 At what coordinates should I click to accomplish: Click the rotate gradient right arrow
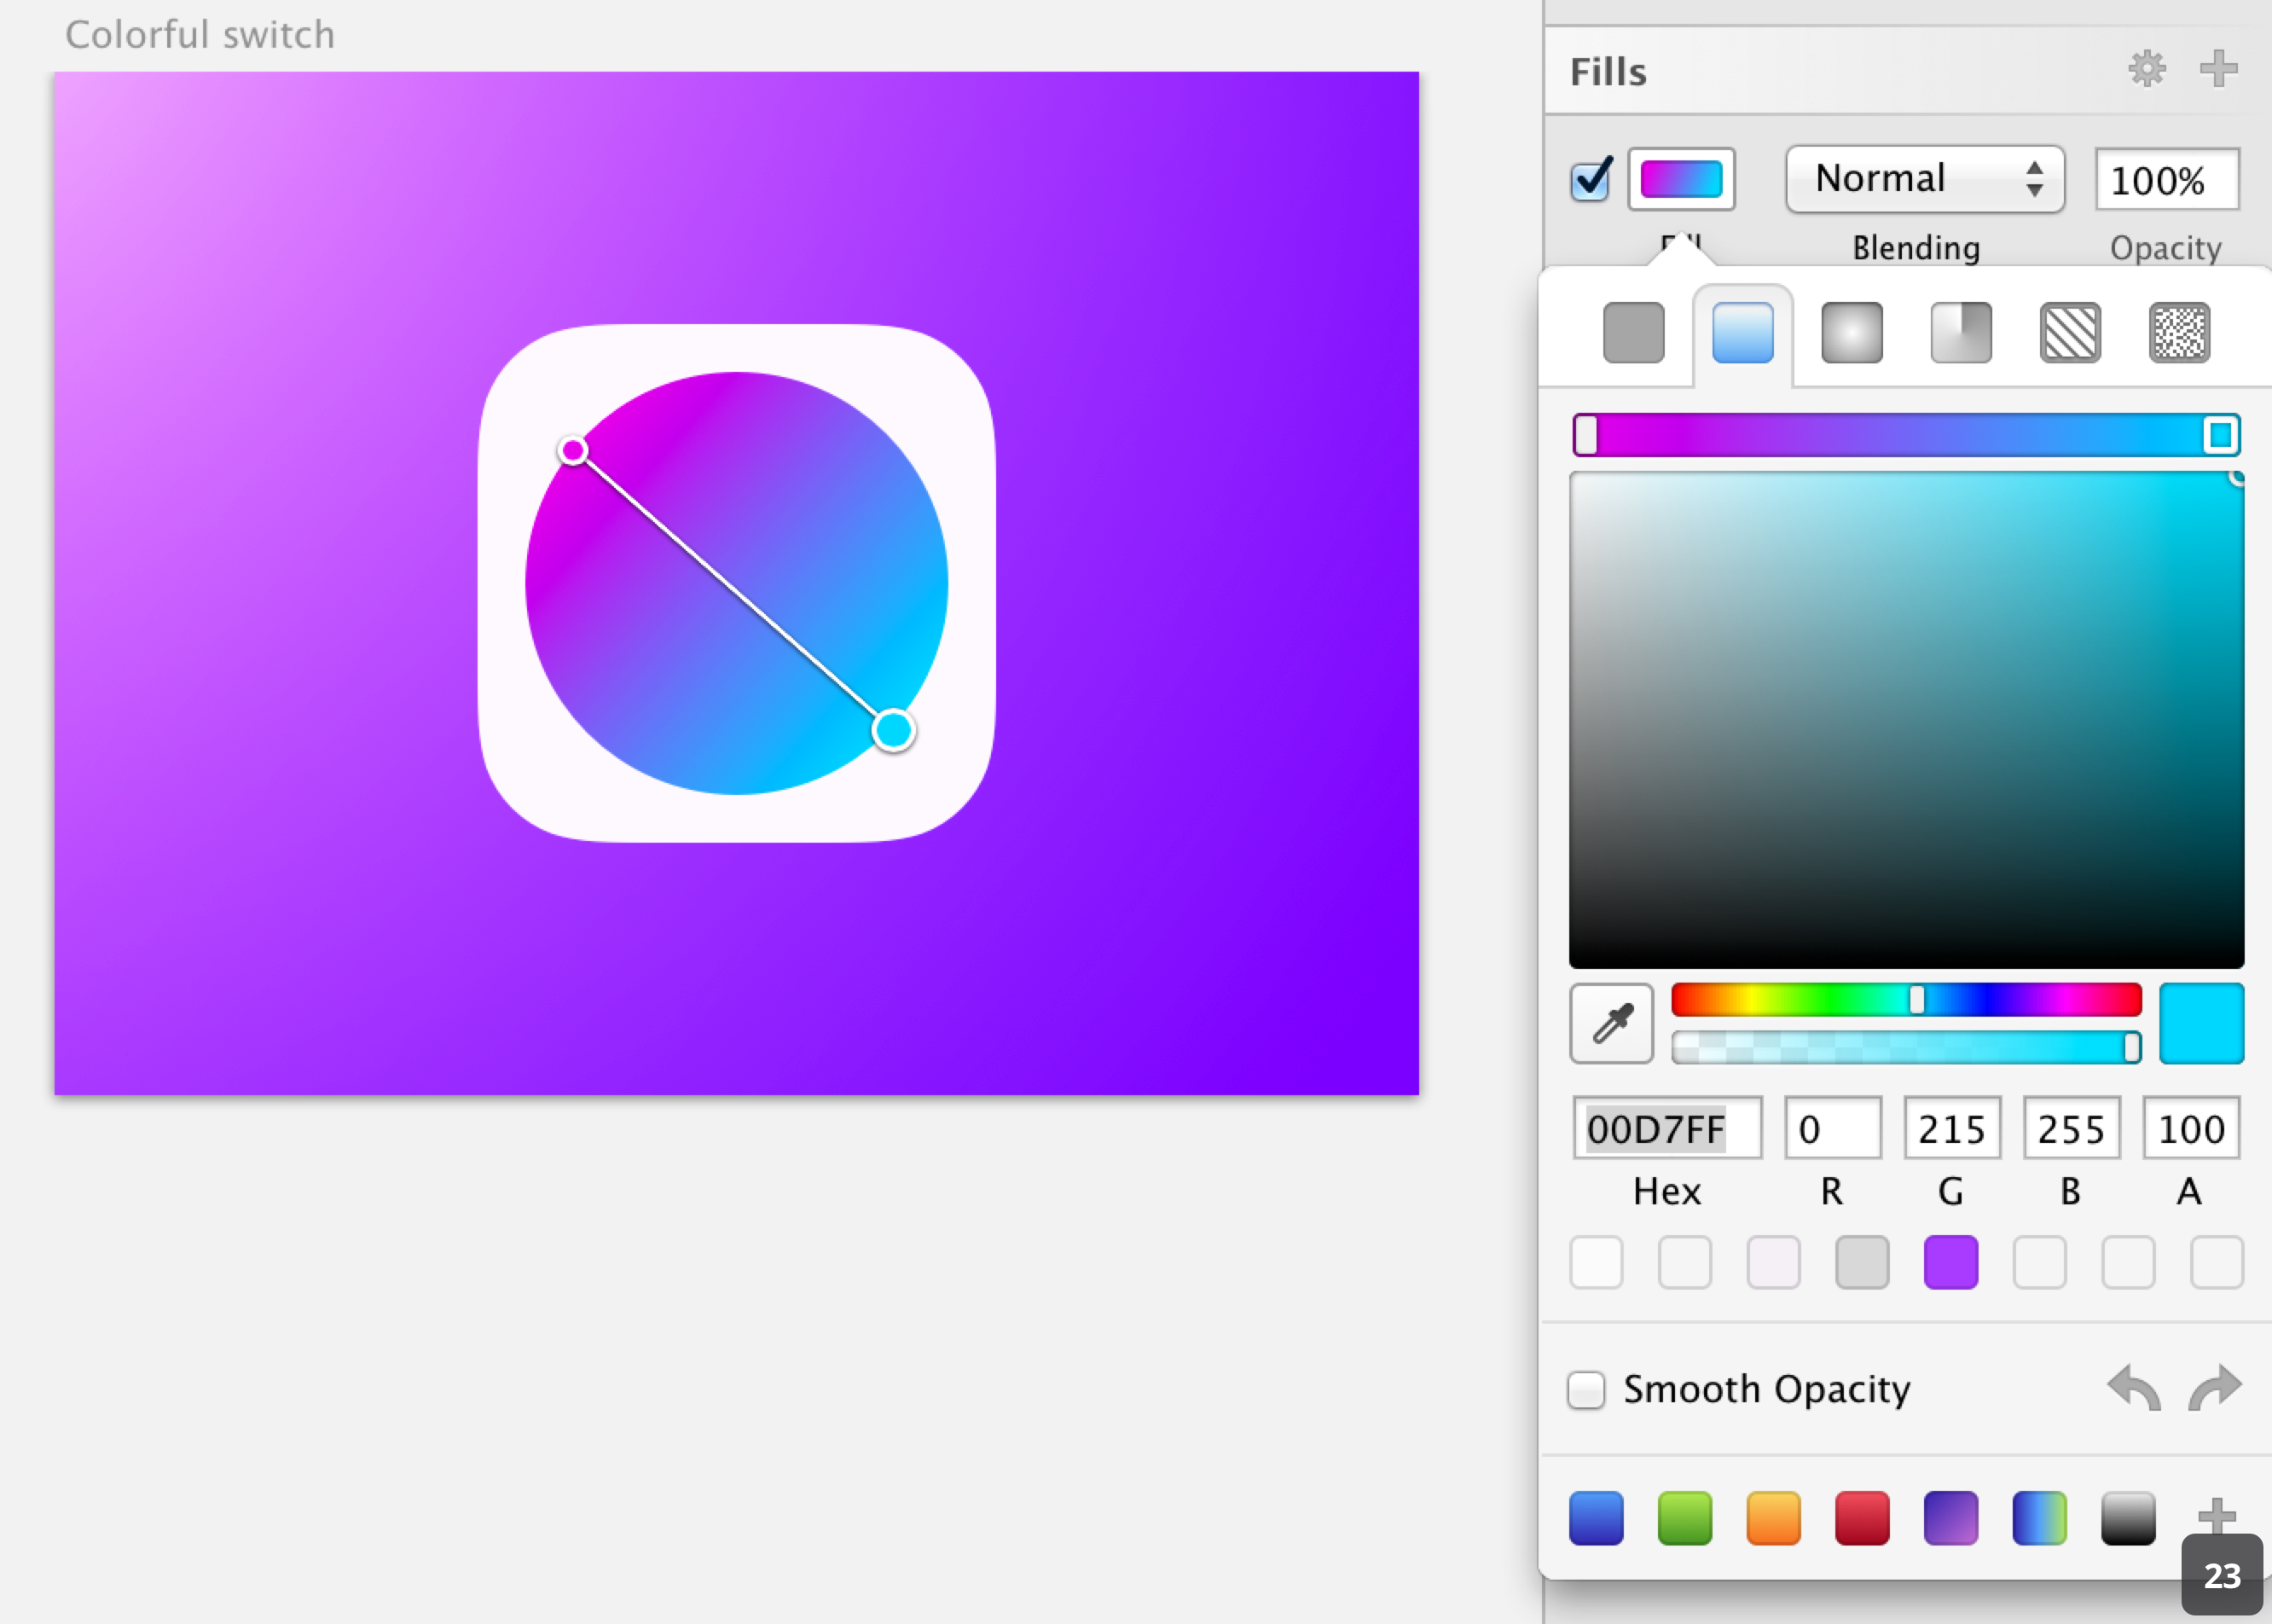coord(2215,1388)
